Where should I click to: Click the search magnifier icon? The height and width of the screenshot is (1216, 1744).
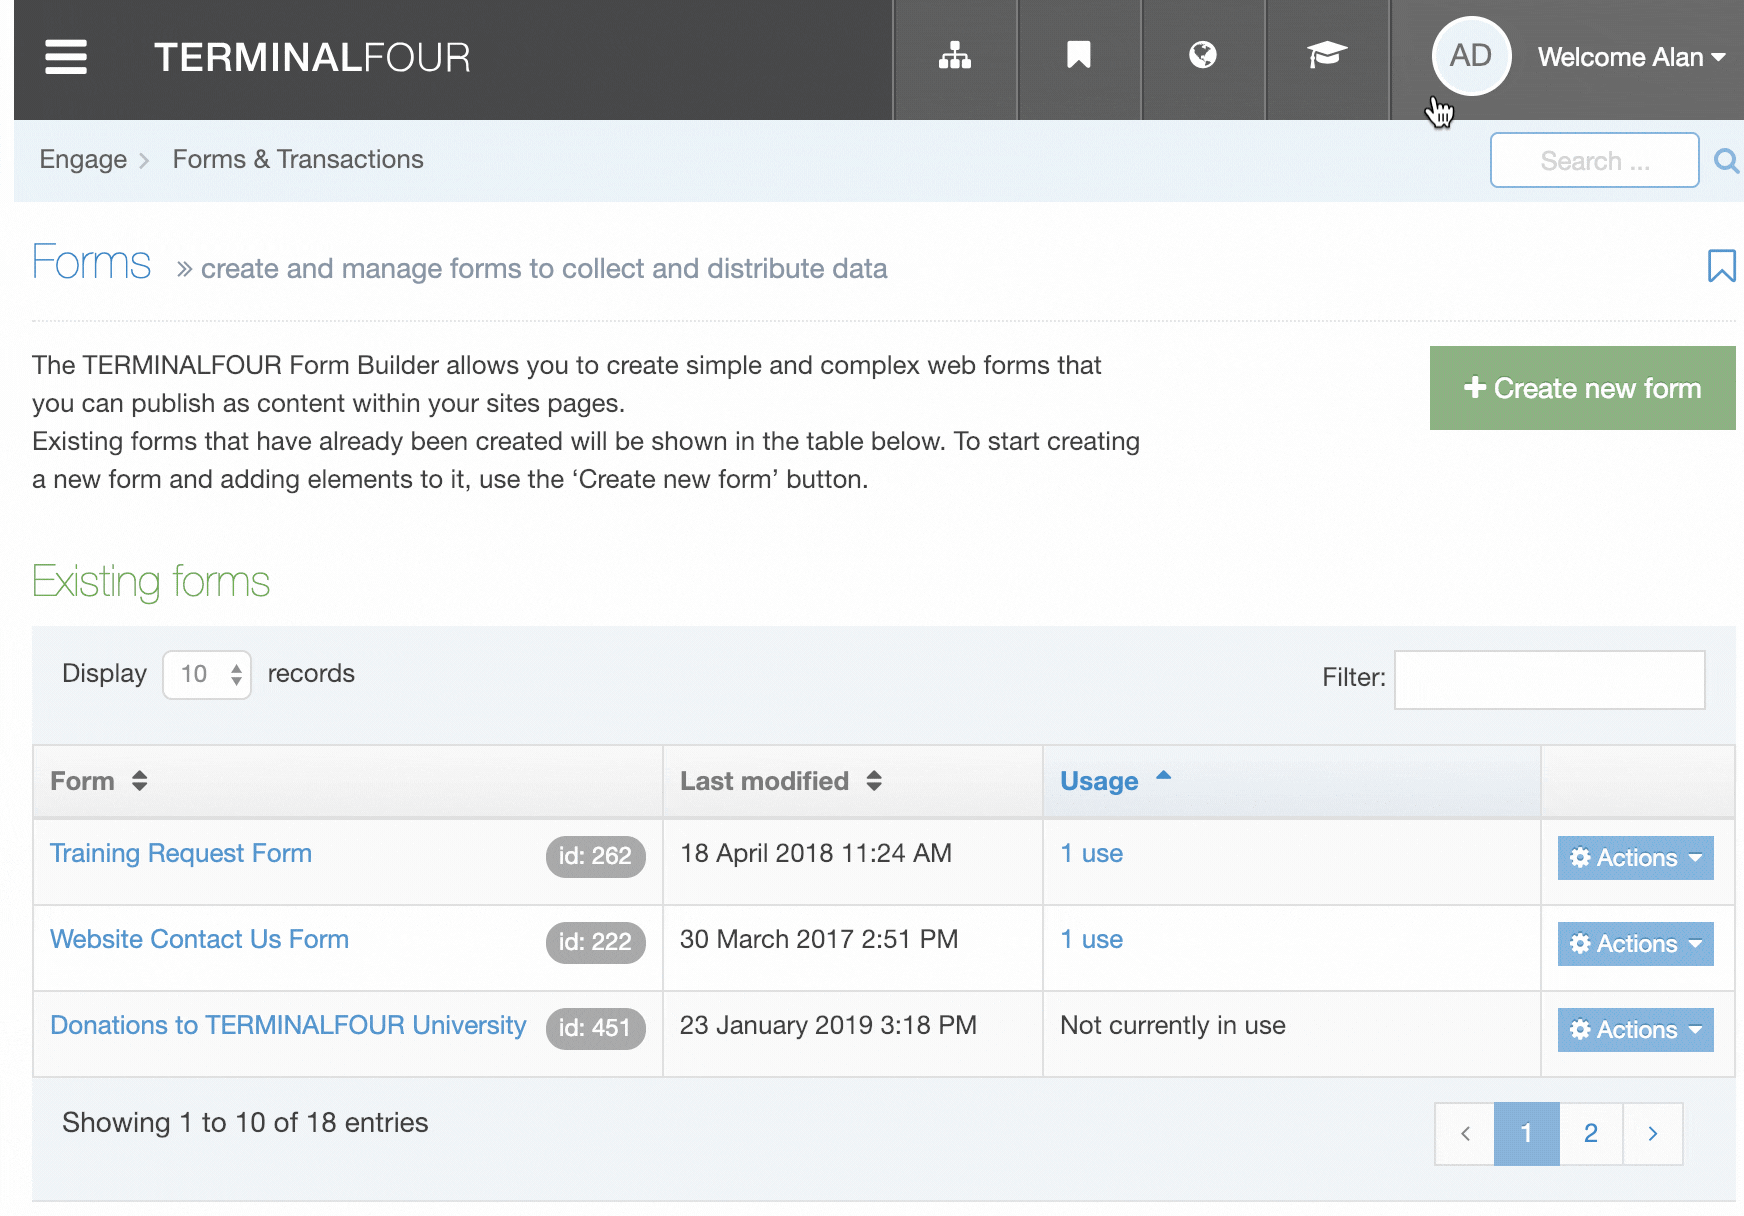click(1725, 161)
